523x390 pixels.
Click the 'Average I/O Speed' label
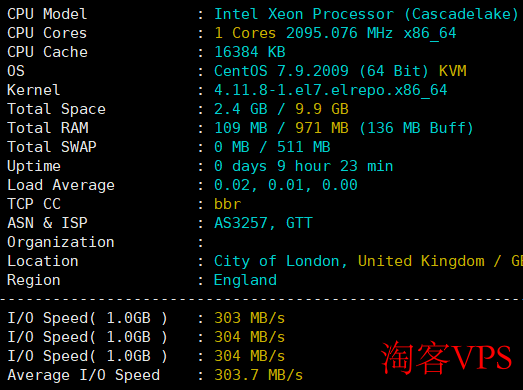point(84,375)
